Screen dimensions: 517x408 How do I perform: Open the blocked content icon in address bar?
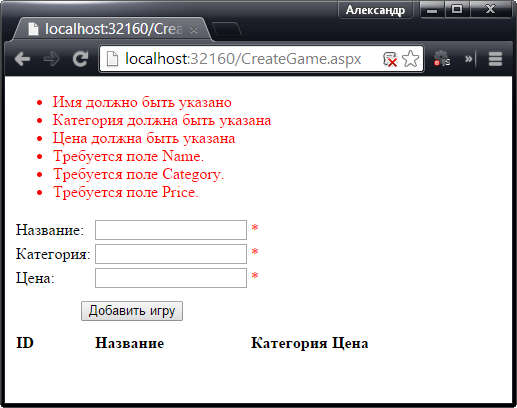tap(390, 59)
